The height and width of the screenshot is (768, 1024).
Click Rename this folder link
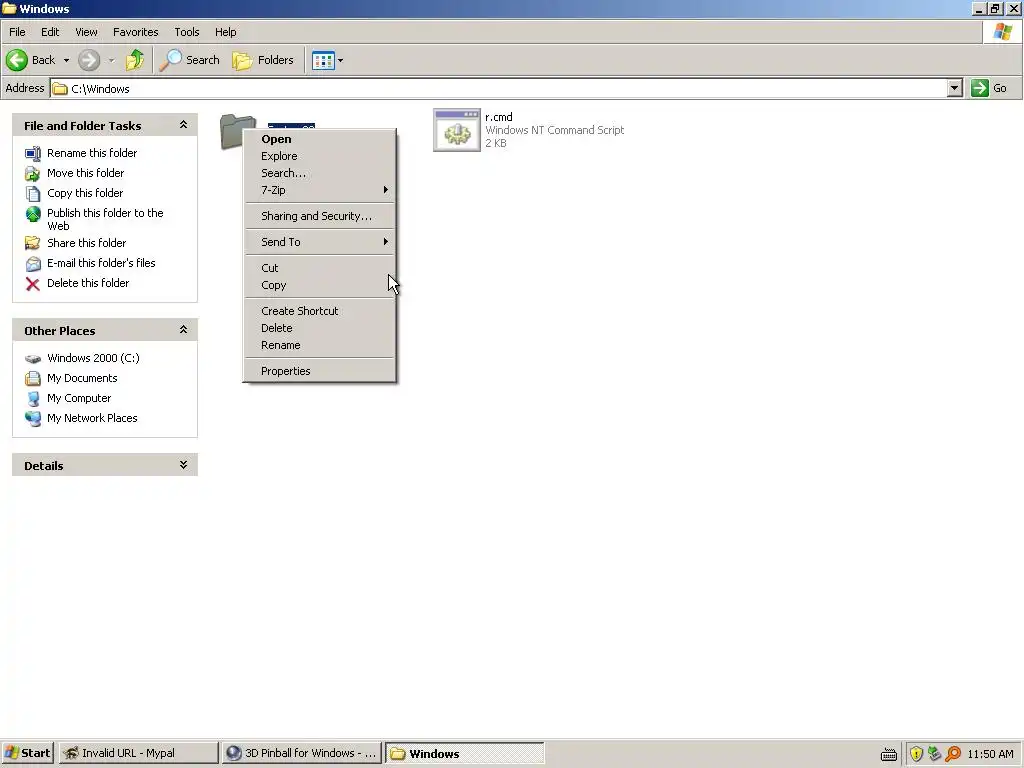[92, 153]
